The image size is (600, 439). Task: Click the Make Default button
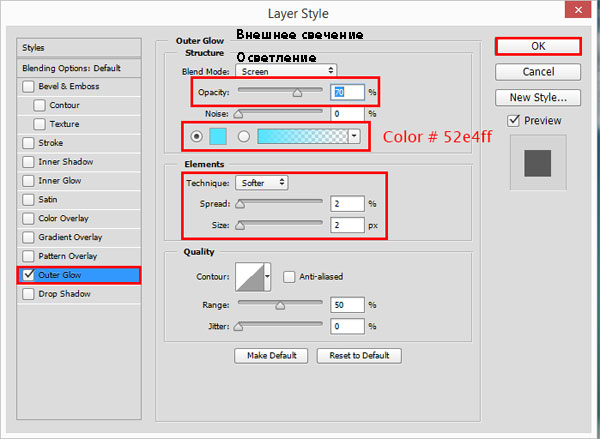click(271, 356)
